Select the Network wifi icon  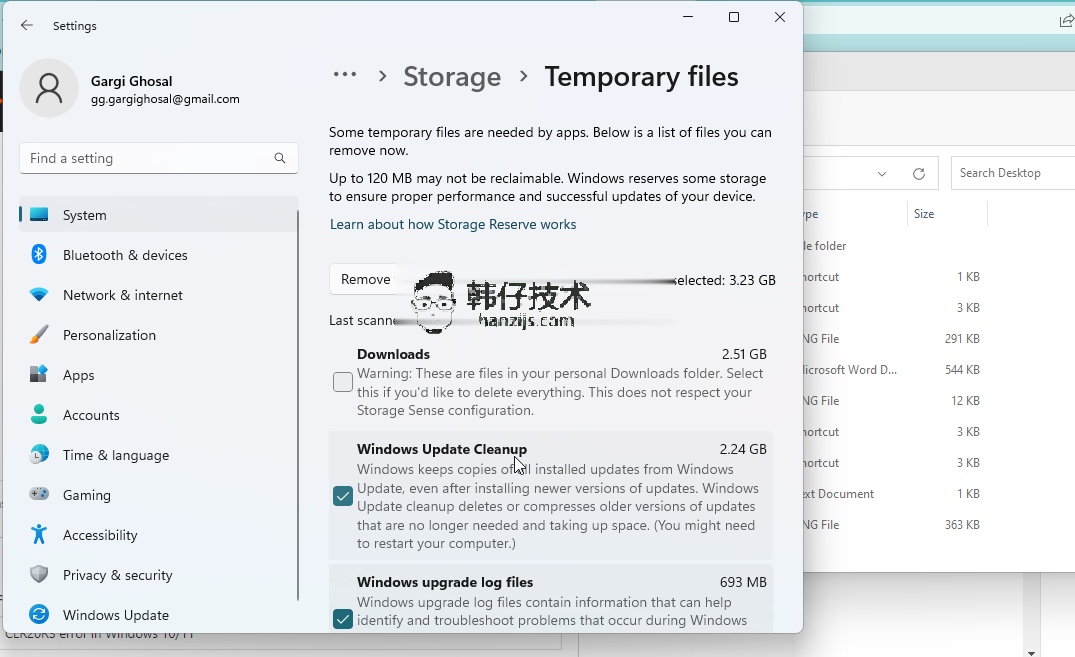39,295
